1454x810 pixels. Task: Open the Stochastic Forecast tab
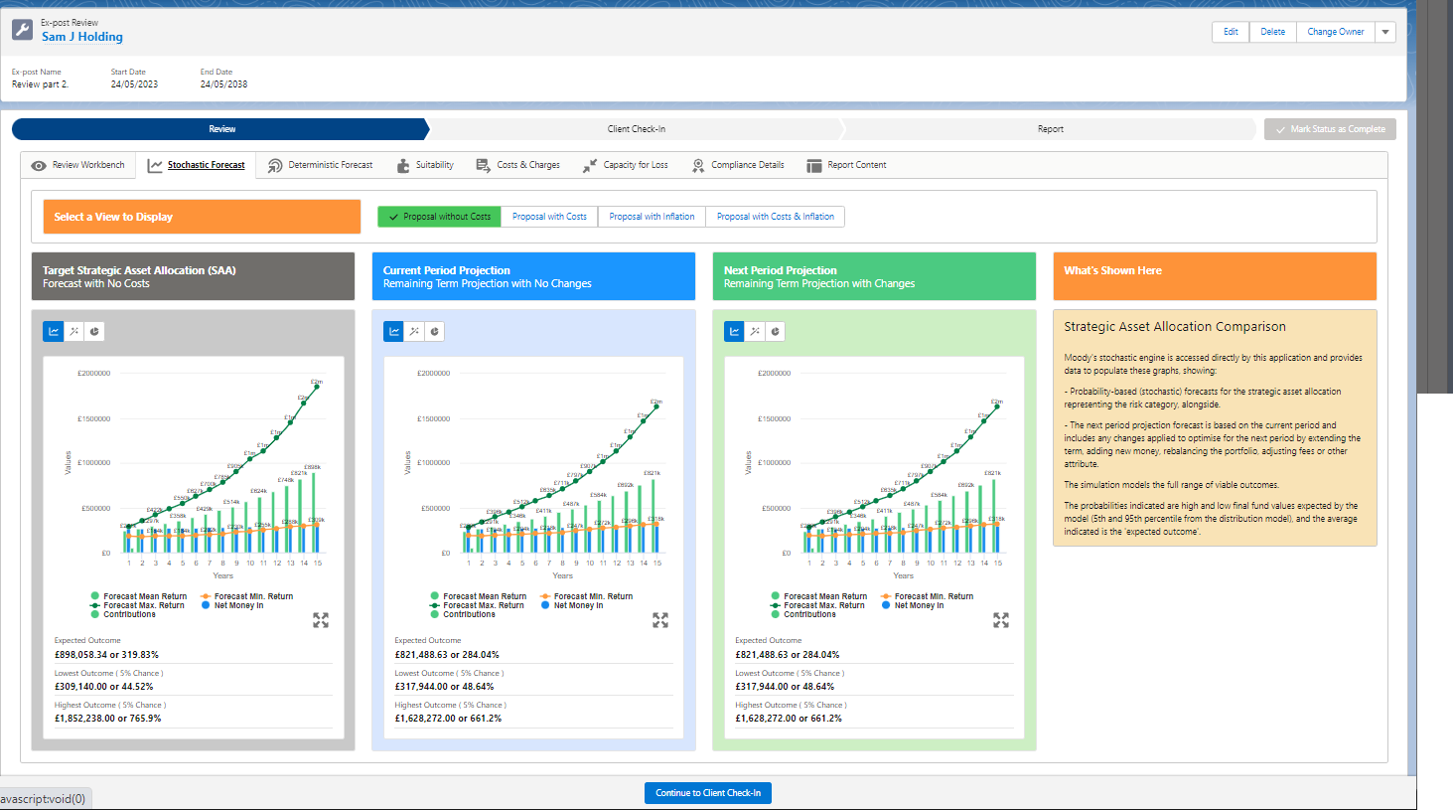click(x=196, y=165)
